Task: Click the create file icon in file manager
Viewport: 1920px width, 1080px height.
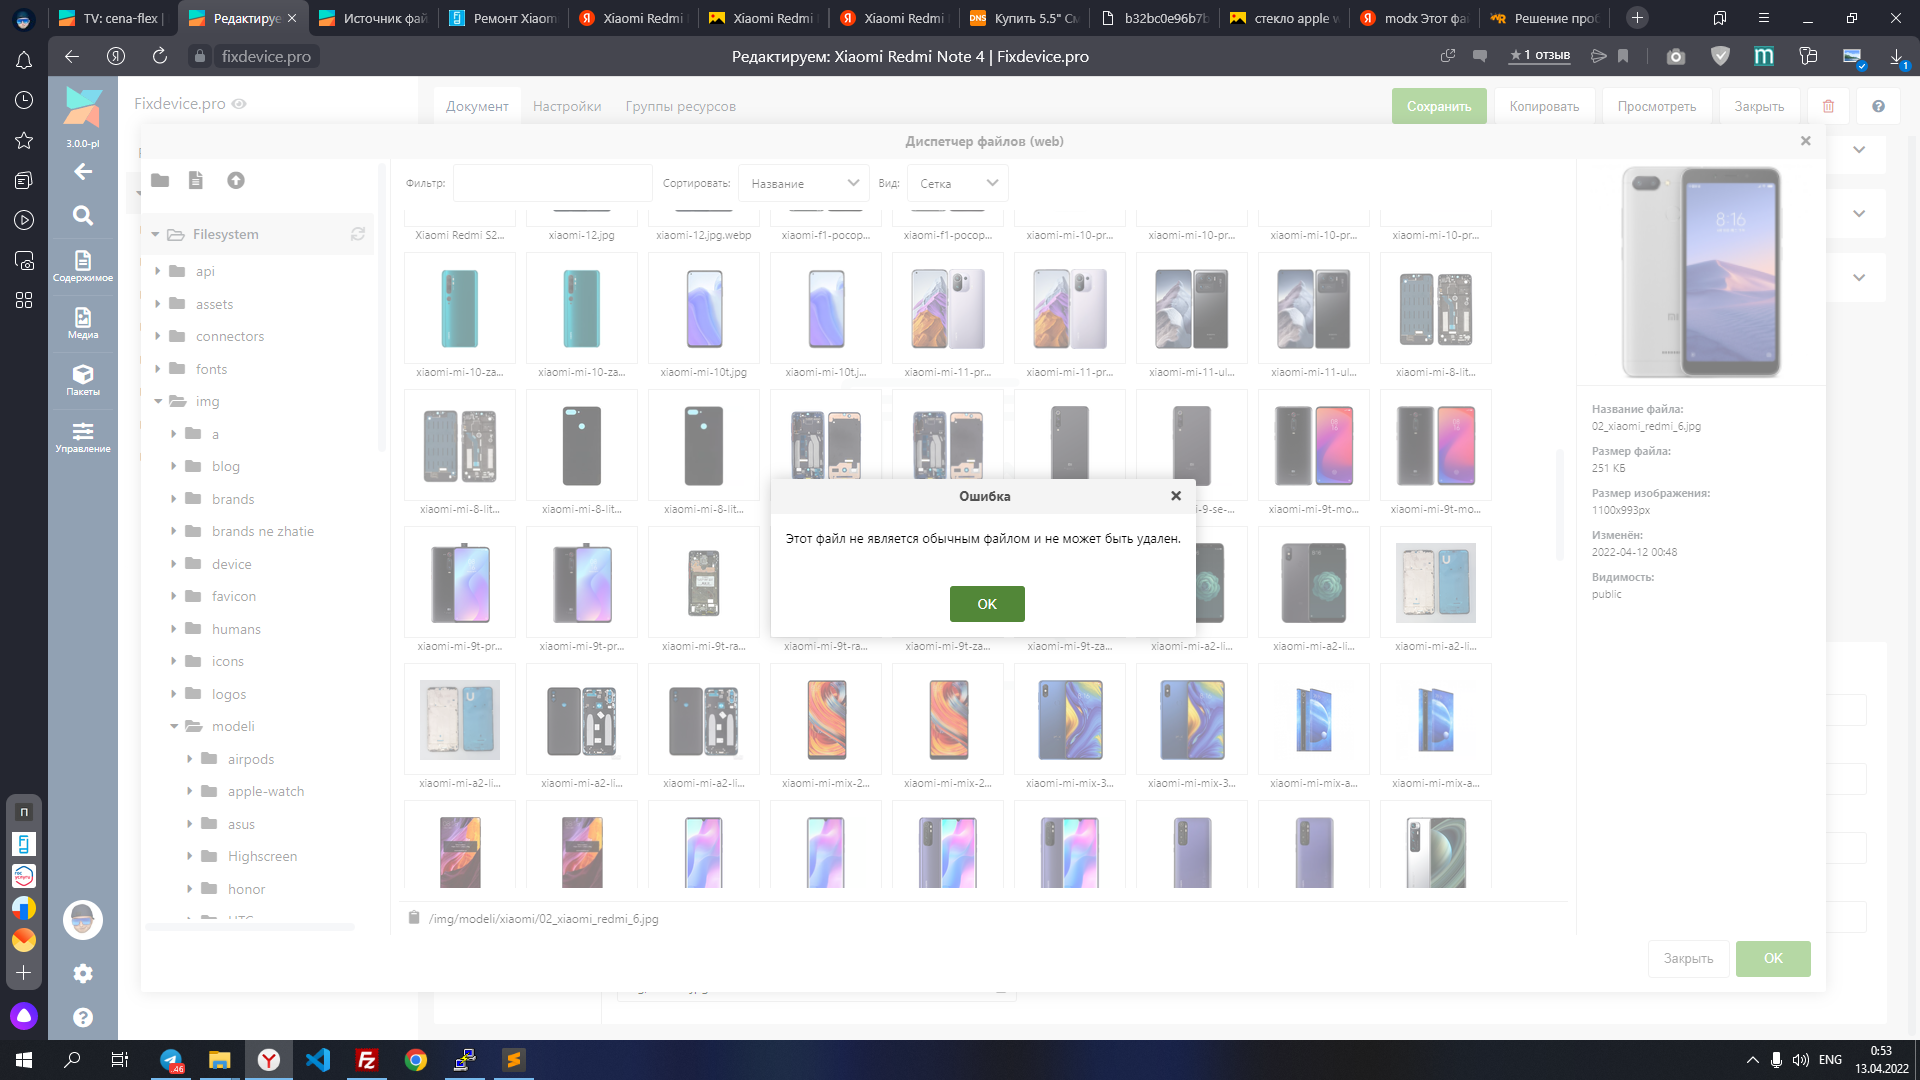Action: pyautogui.click(x=196, y=180)
